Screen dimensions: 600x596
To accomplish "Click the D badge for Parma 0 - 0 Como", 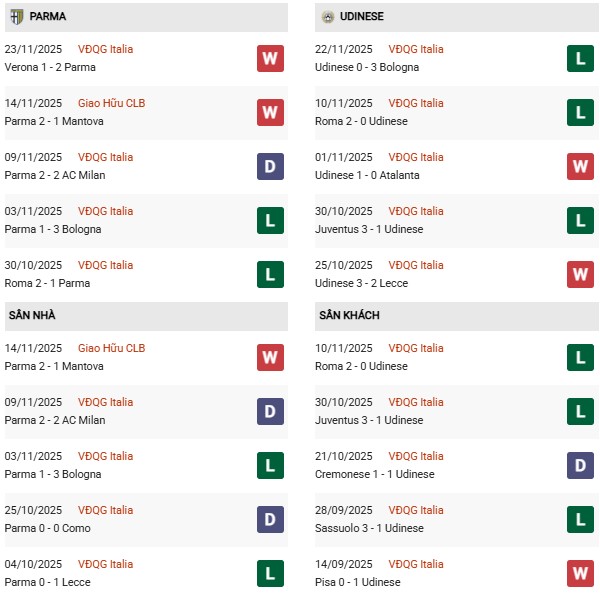I will click(270, 519).
